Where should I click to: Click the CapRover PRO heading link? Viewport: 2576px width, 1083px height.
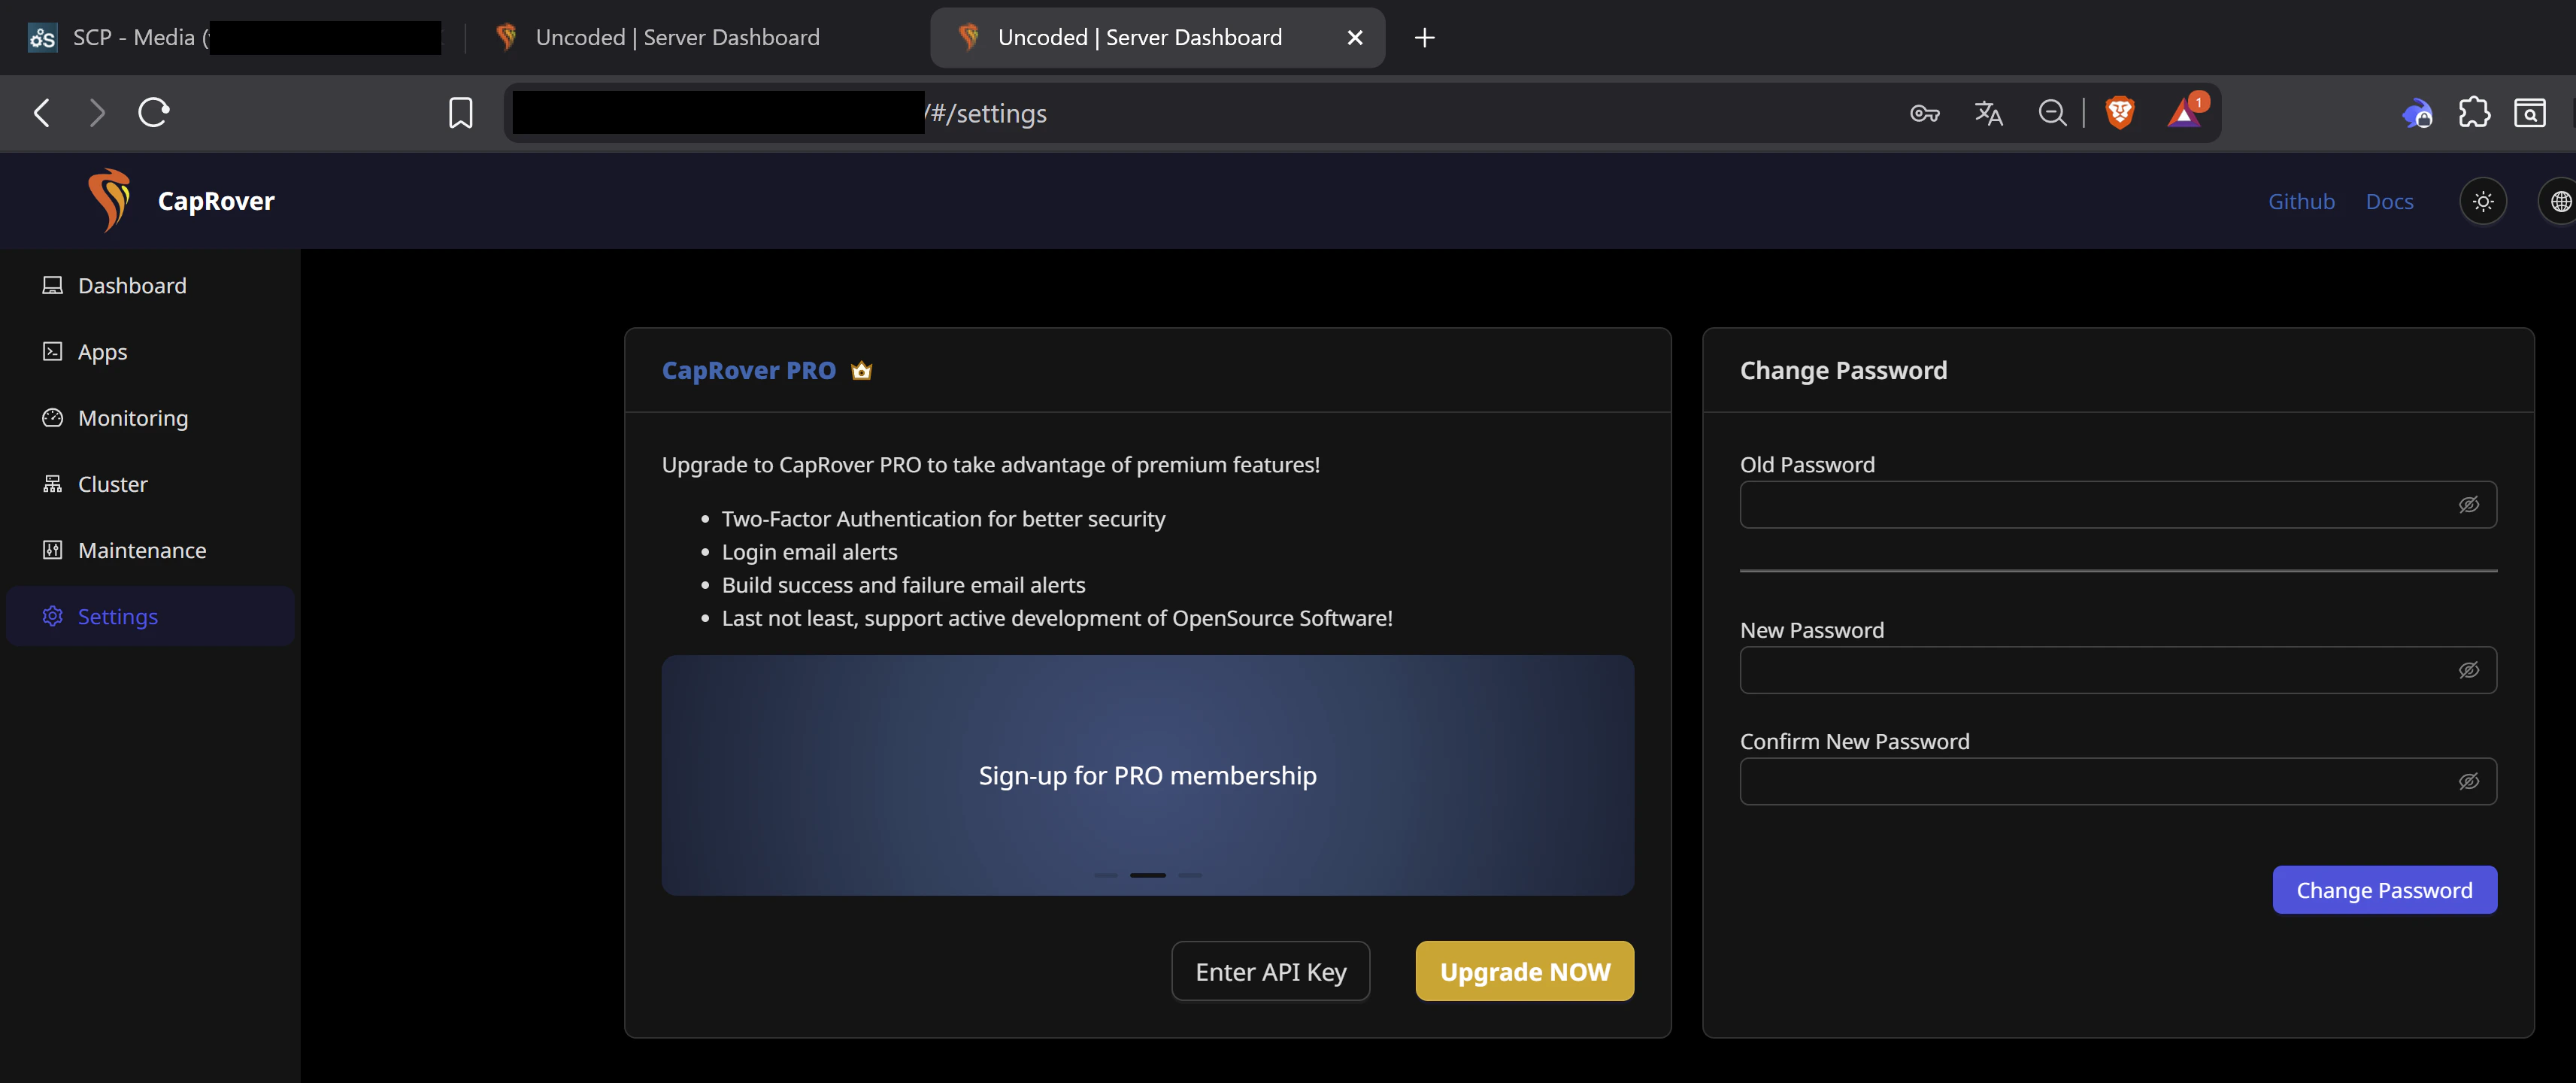(748, 371)
